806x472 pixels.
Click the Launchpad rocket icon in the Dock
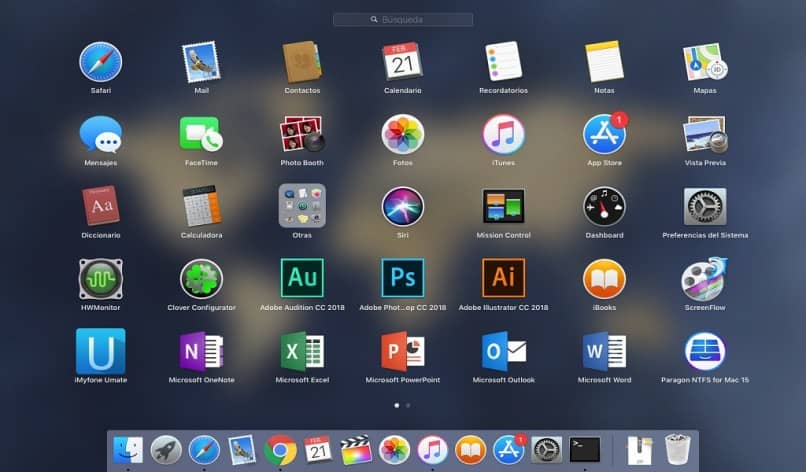pos(166,450)
